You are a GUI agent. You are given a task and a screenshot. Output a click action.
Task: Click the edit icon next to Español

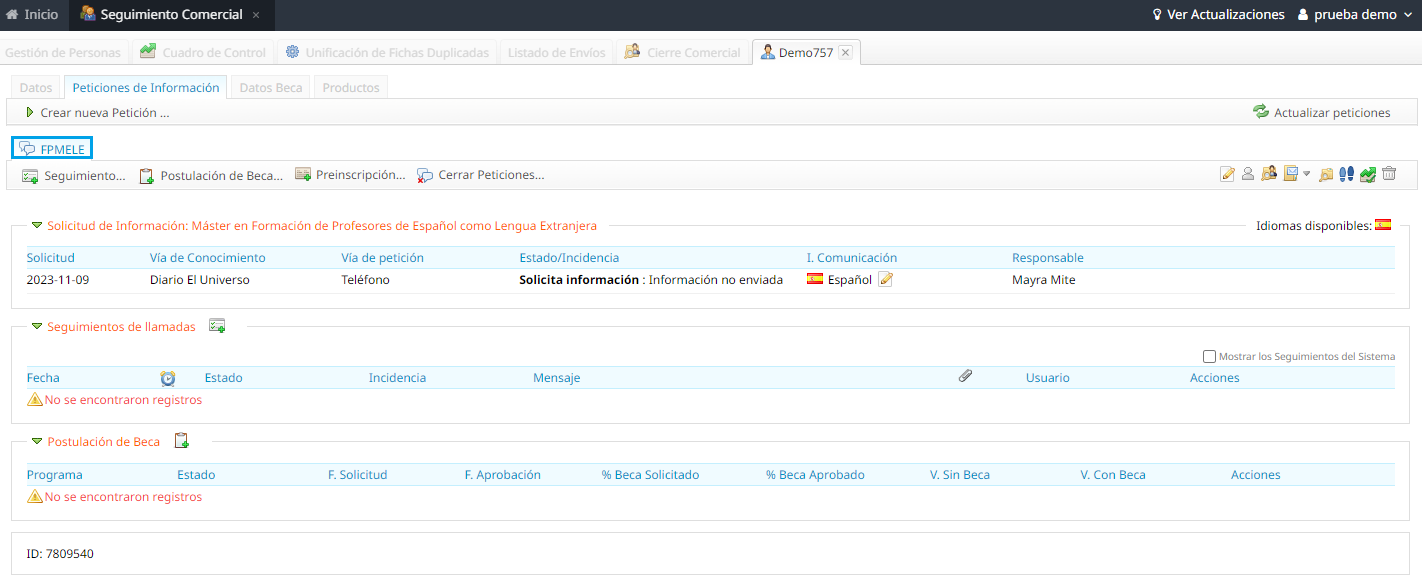point(885,280)
